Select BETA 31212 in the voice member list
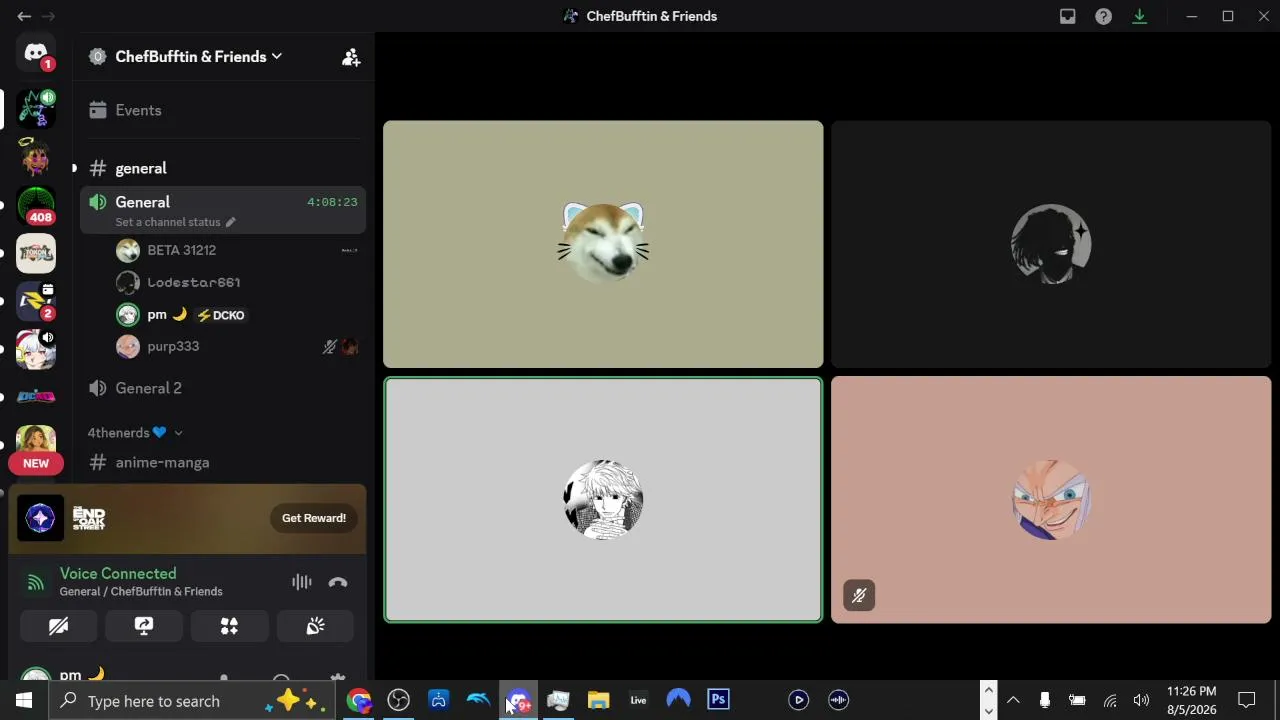 point(236,250)
